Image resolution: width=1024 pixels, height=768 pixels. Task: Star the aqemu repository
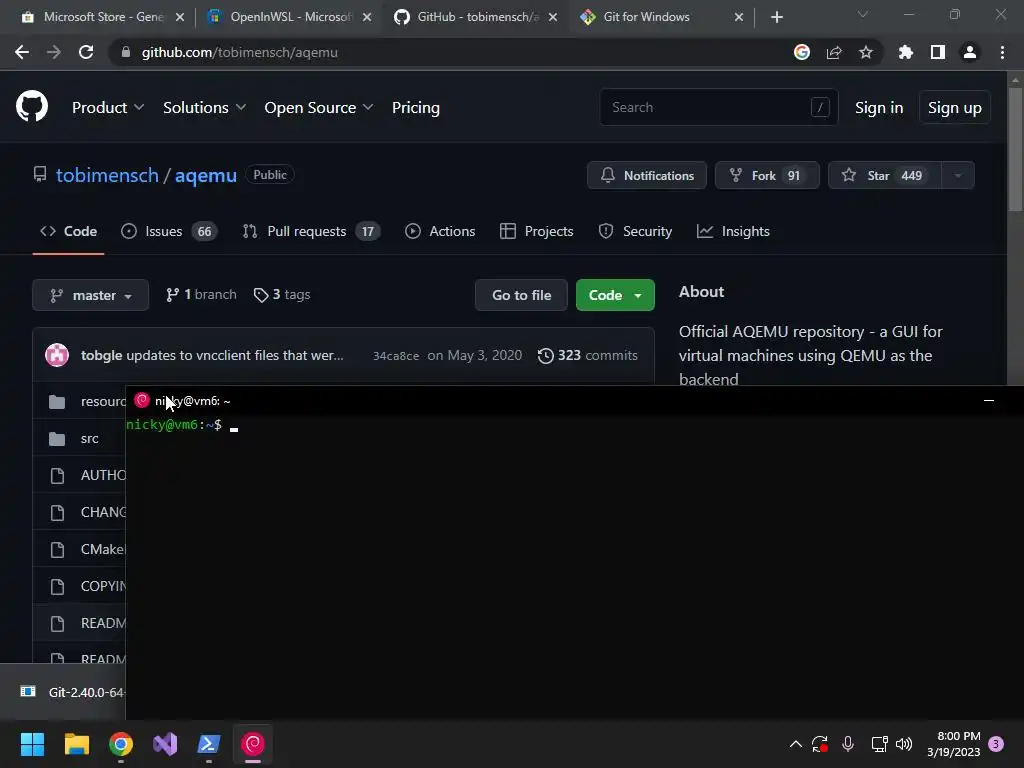(885, 175)
